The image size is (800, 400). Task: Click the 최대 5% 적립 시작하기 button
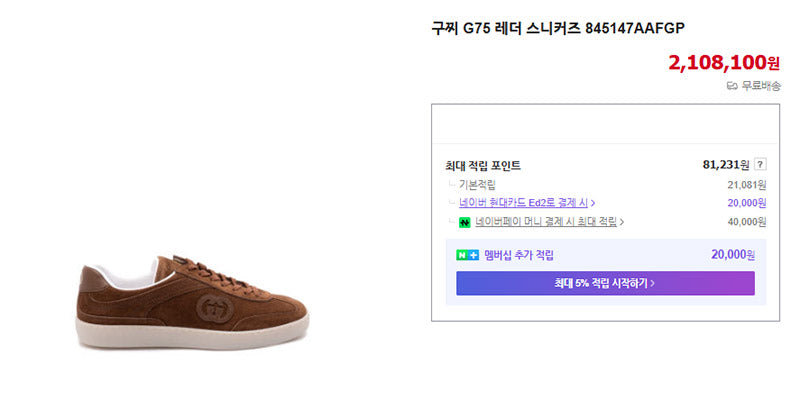(605, 283)
